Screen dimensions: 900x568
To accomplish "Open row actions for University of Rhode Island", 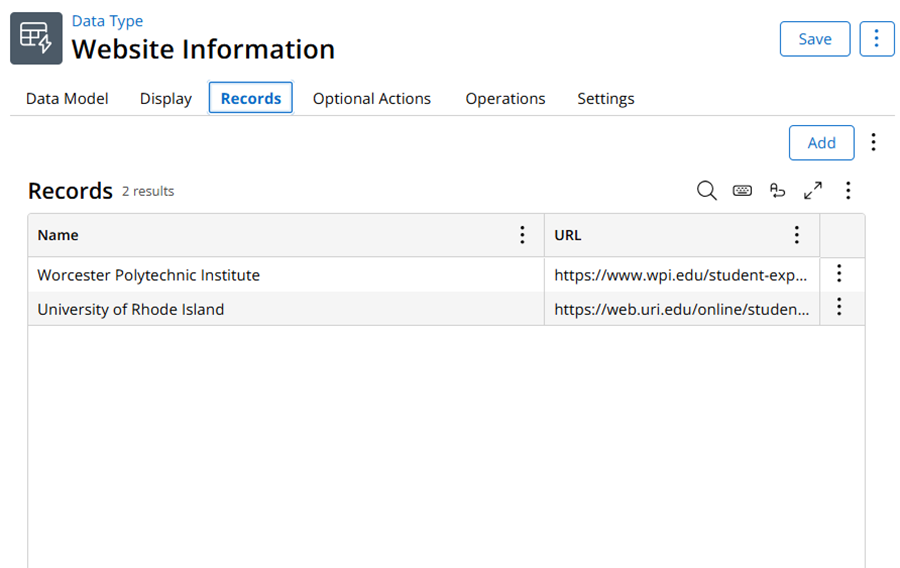I will click(839, 307).
